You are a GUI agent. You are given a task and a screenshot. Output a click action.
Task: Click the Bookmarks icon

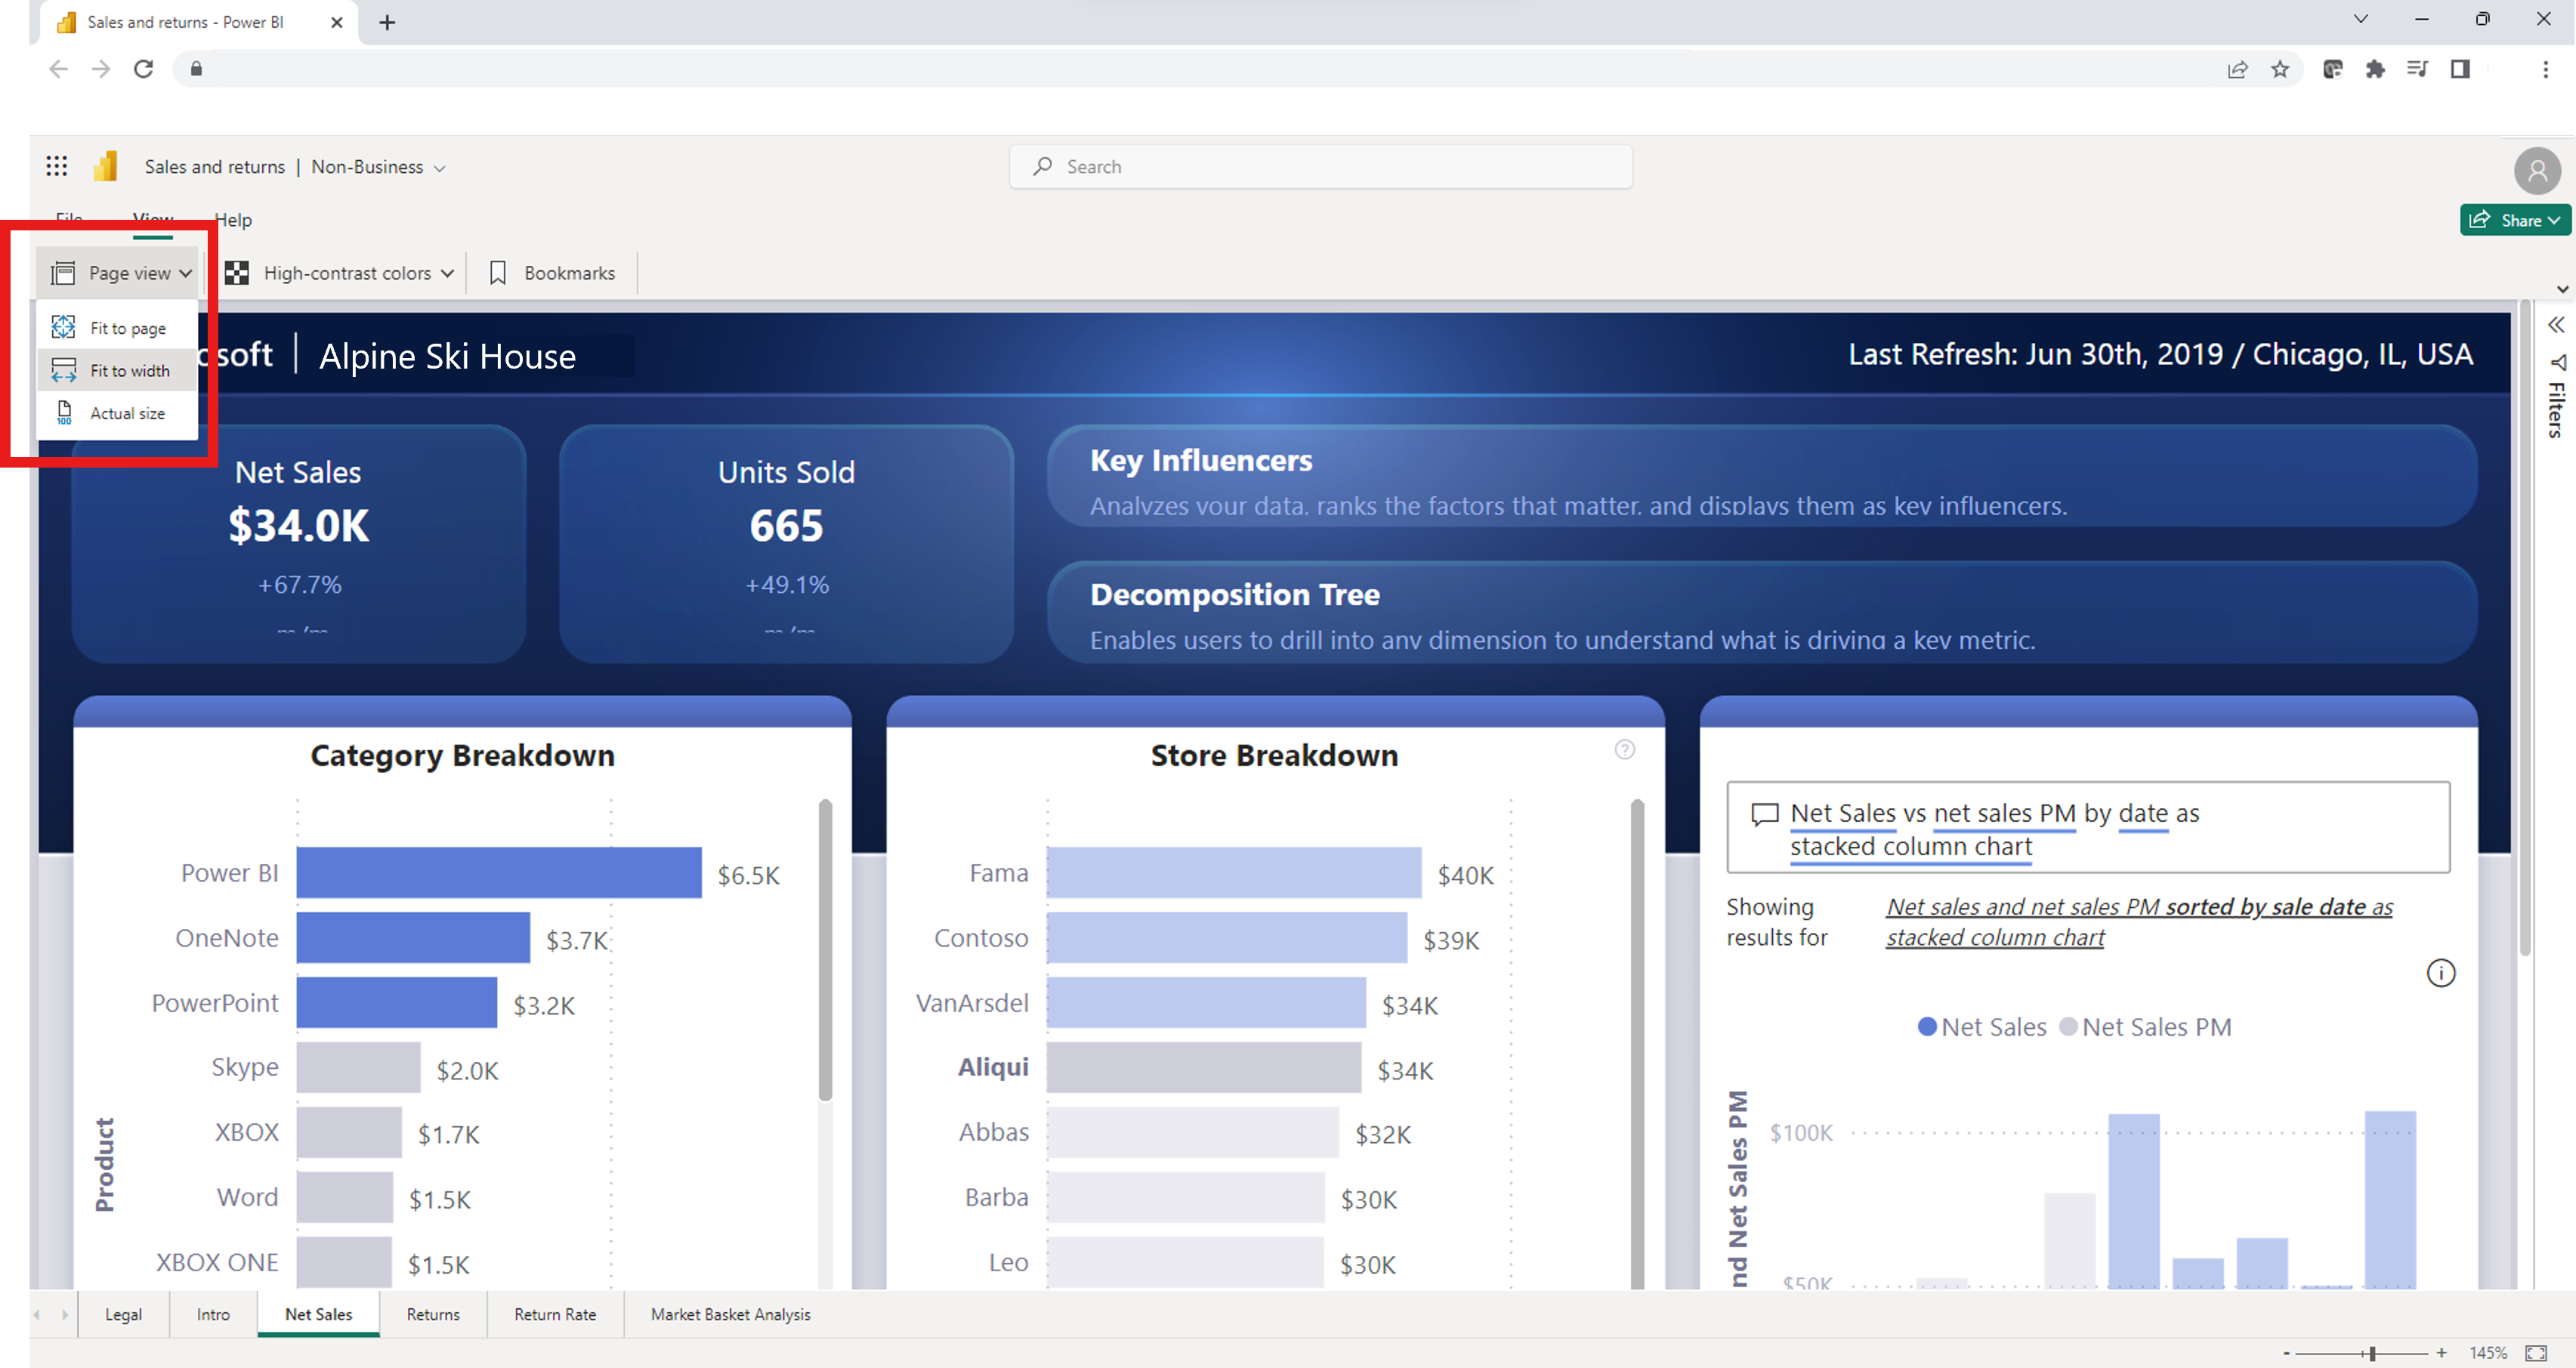coord(498,271)
